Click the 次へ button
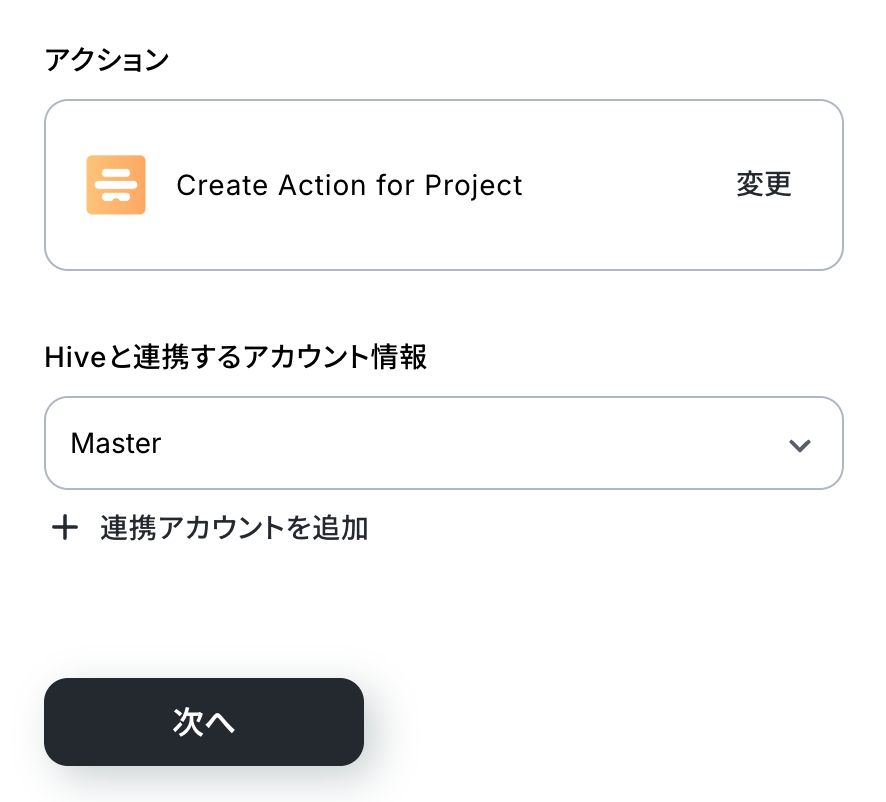Viewport: 886px width, 802px height. (204, 722)
